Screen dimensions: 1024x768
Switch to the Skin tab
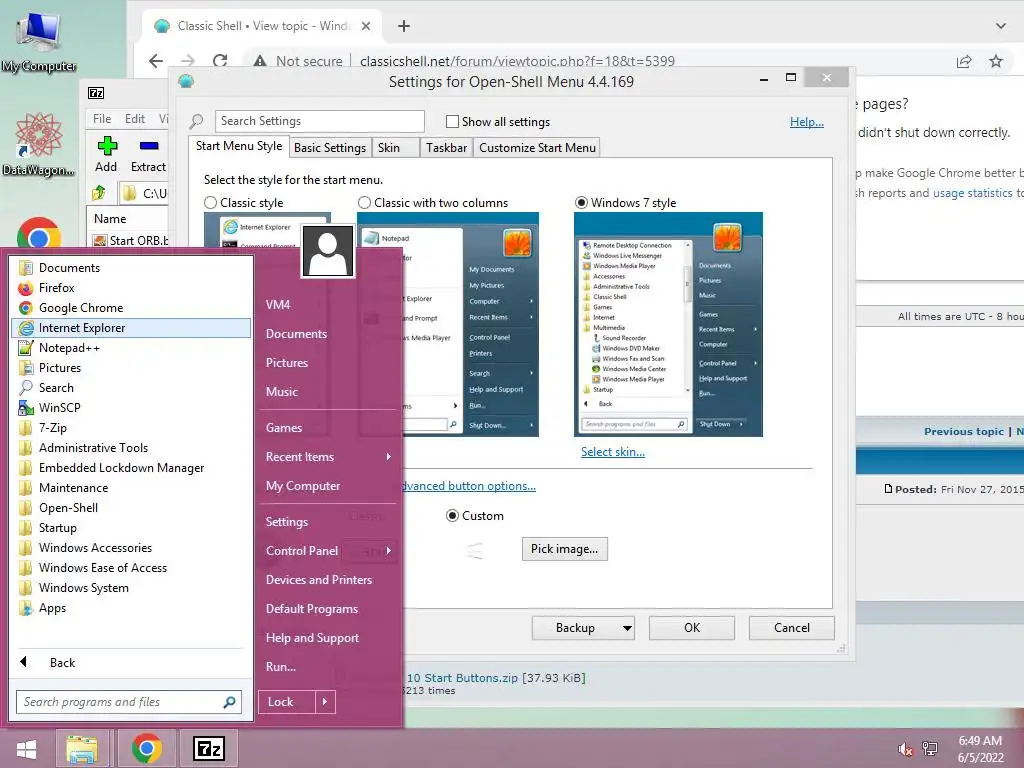click(x=395, y=148)
